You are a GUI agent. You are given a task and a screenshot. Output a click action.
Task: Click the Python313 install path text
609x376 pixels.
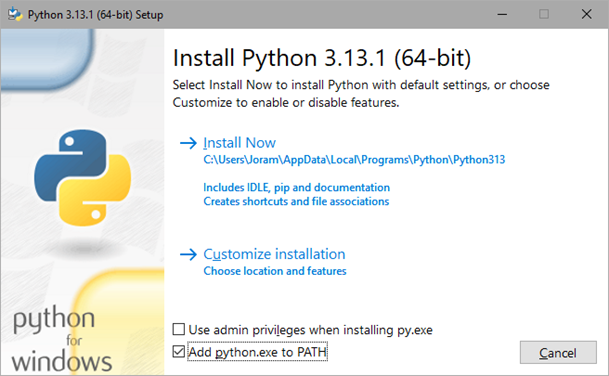click(x=354, y=160)
